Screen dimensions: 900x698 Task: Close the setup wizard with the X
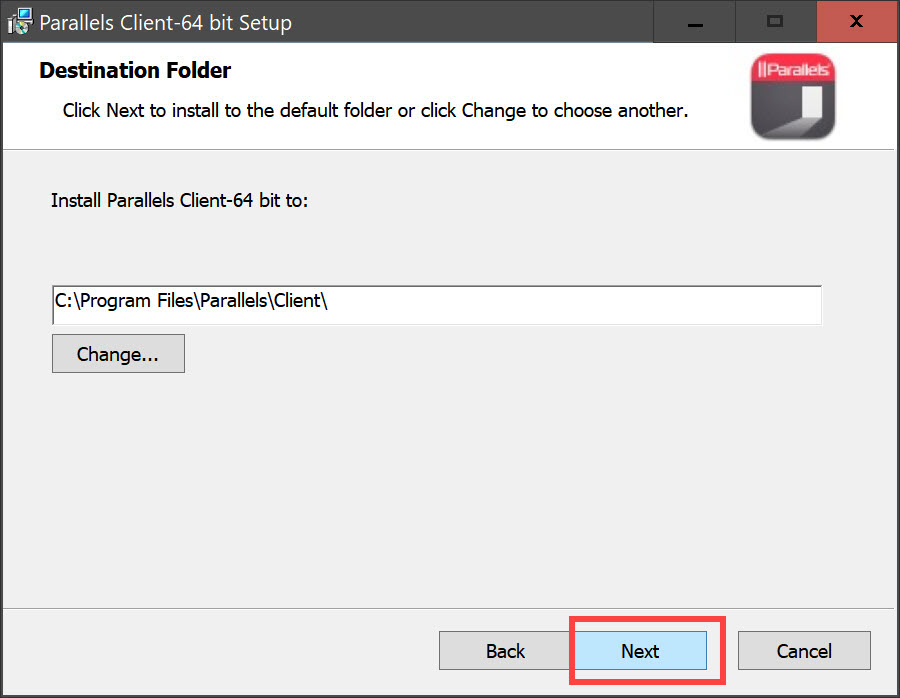pos(856,21)
